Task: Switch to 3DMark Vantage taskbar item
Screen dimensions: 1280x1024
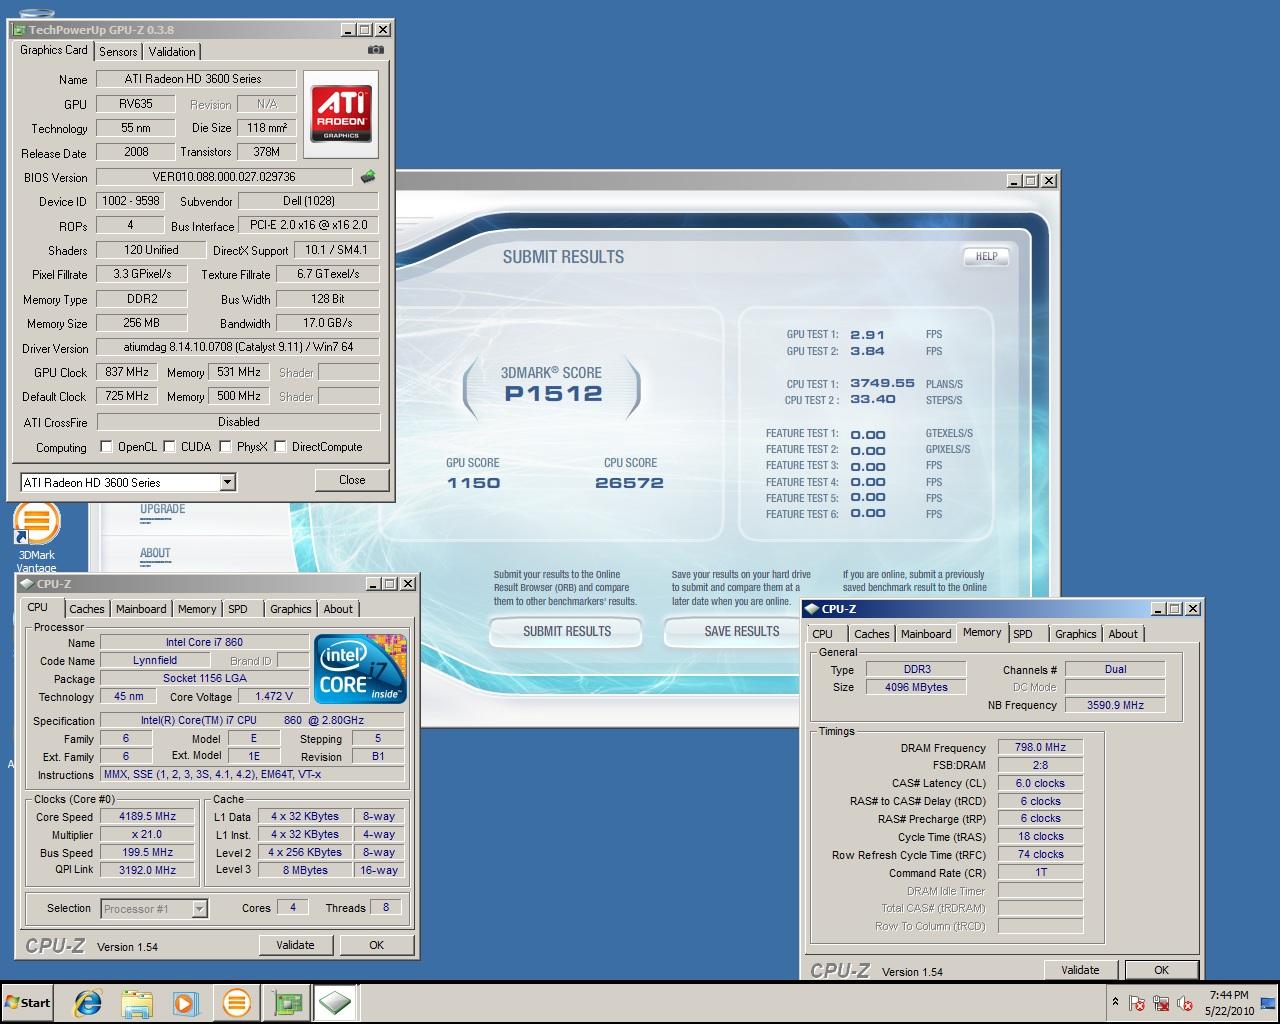Action: (x=237, y=1003)
